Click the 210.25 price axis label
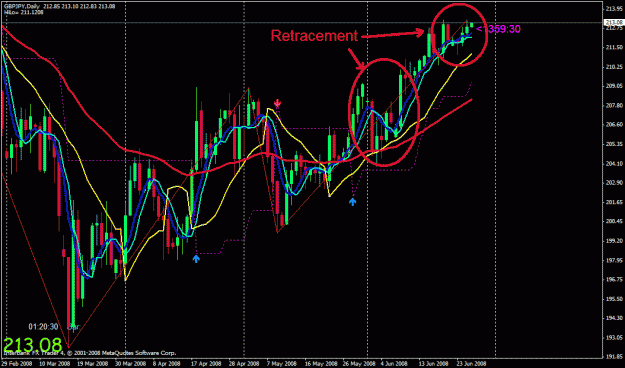This screenshot has height=368, width=625. pyautogui.click(x=614, y=67)
